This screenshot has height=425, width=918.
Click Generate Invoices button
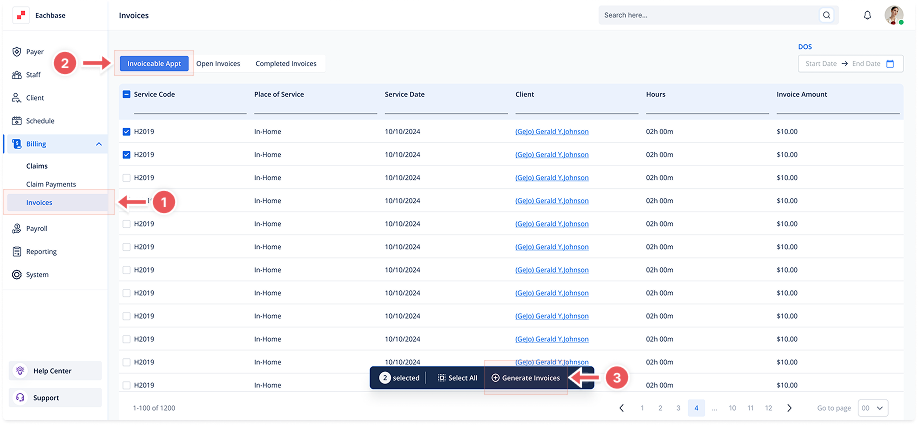point(526,378)
